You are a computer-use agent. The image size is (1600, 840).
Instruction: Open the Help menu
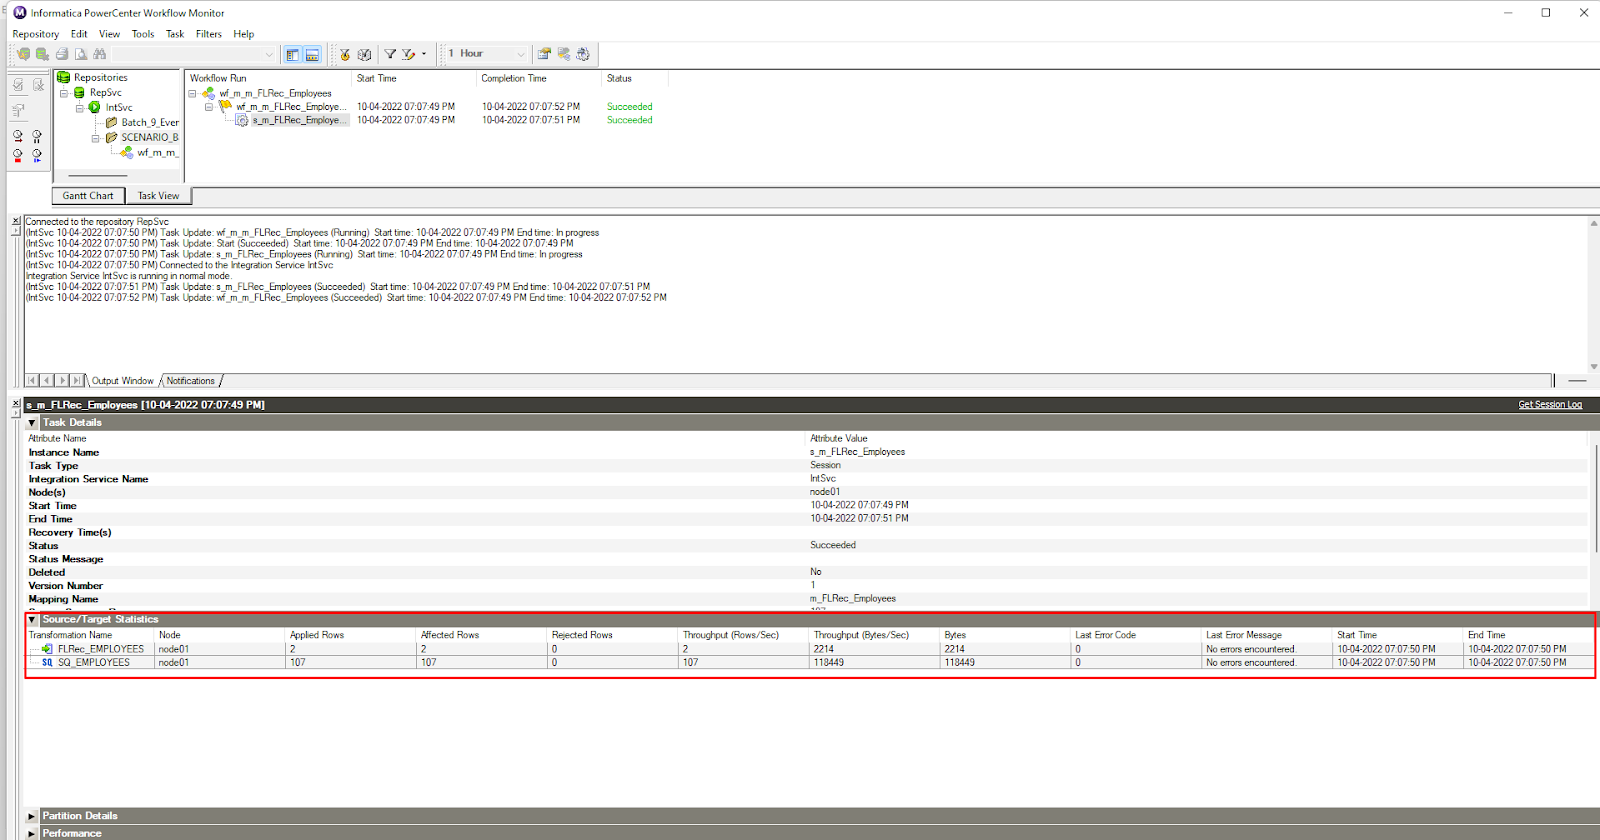[244, 34]
